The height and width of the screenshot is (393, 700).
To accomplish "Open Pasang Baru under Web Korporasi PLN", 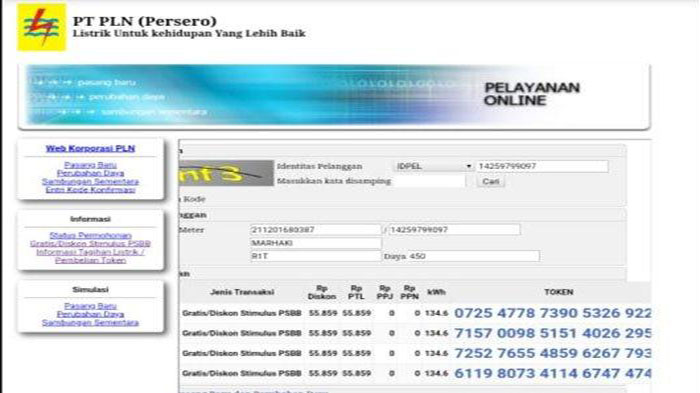I will click(x=90, y=165).
